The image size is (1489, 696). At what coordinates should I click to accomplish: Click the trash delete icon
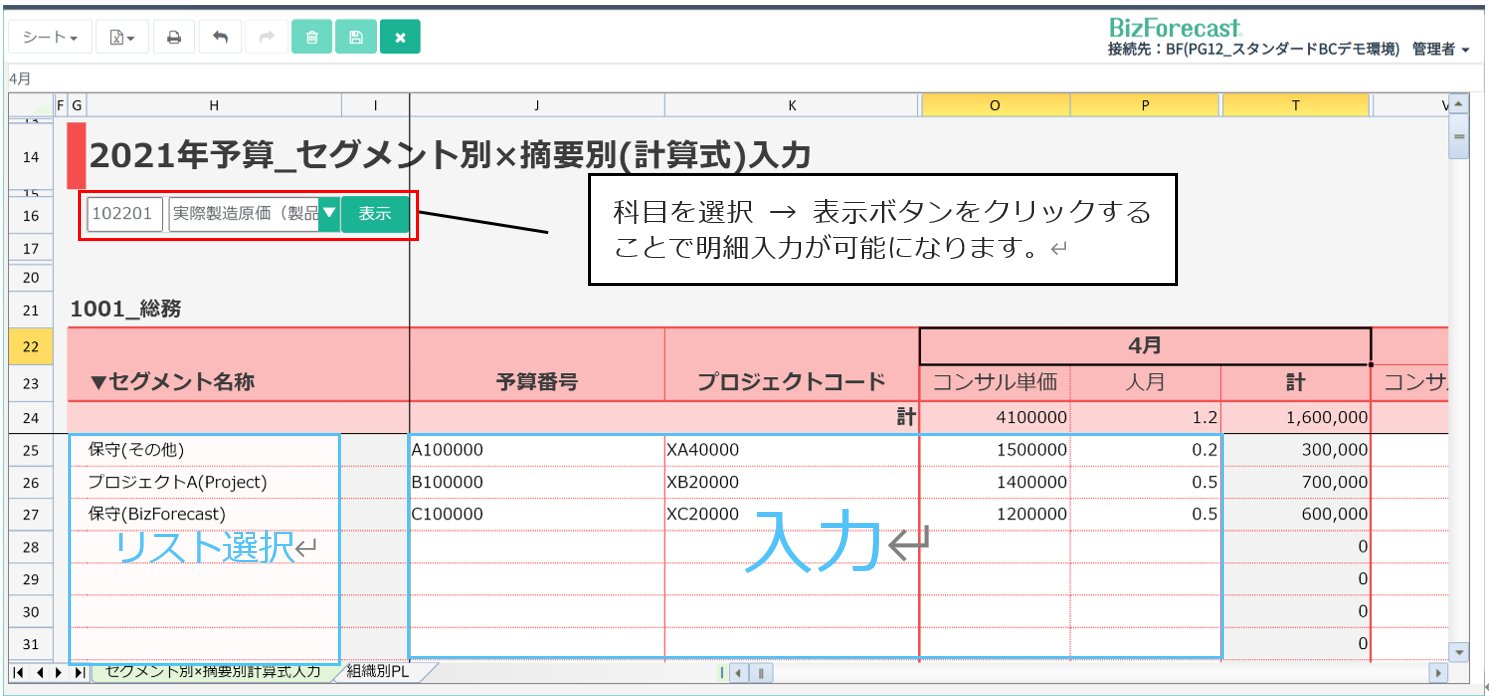pos(311,38)
